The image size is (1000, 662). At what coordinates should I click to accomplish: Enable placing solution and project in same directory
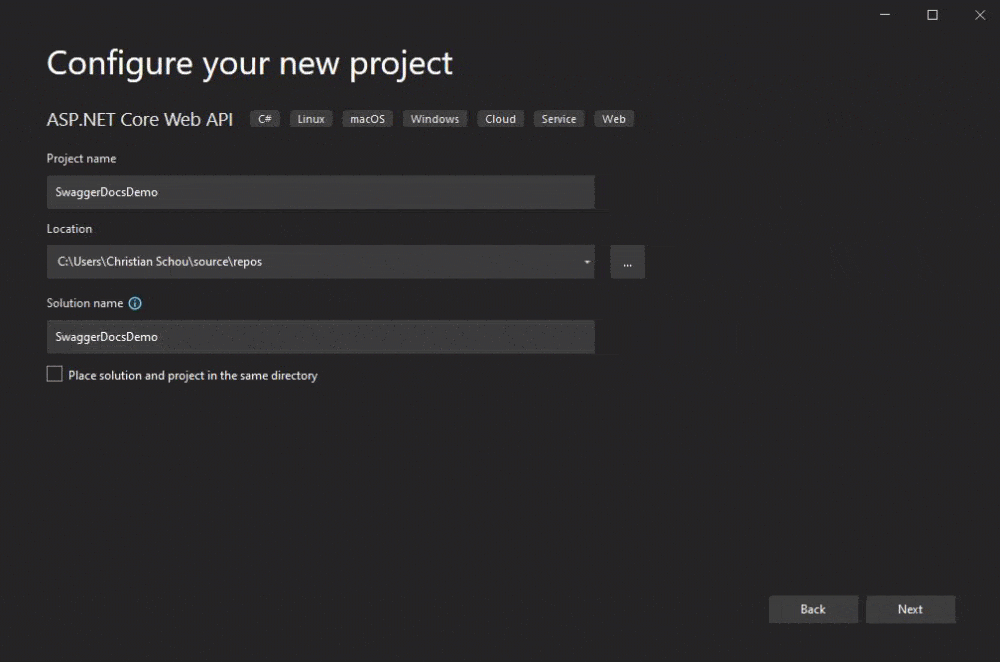[54, 373]
